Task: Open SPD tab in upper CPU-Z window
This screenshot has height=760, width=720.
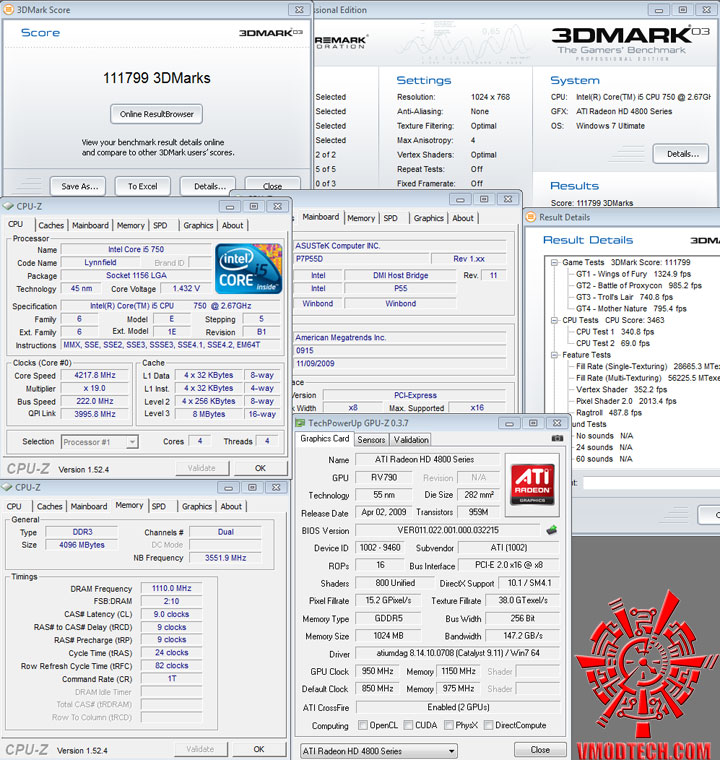Action: click(160, 225)
